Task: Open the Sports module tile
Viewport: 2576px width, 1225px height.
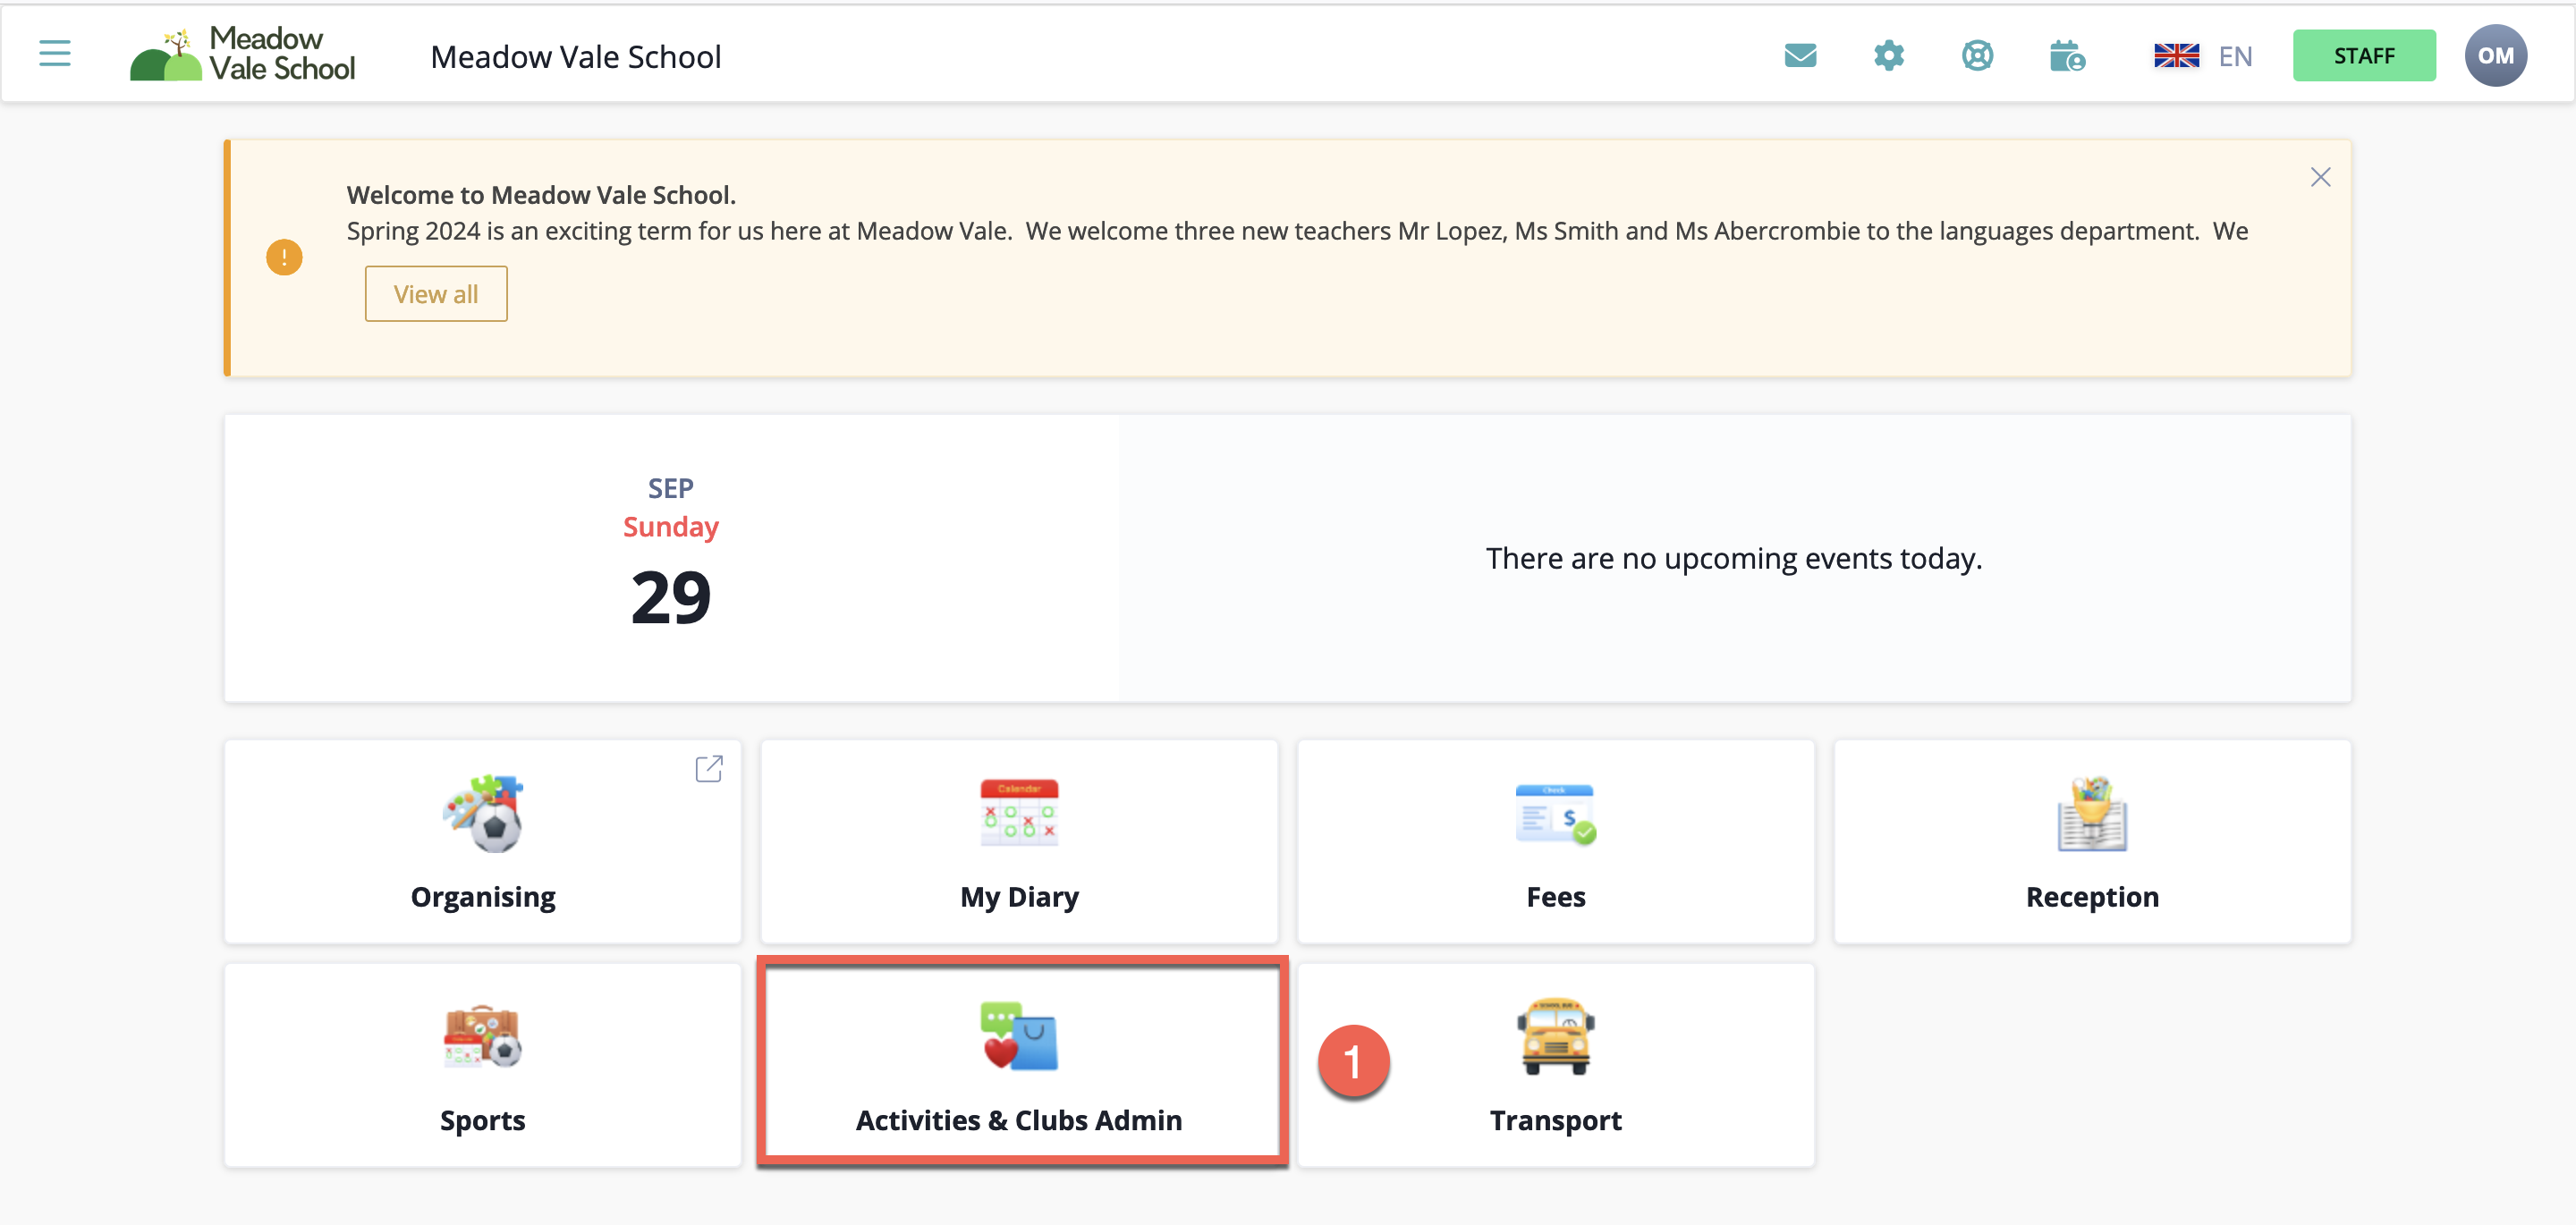Action: pyautogui.click(x=483, y=1064)
